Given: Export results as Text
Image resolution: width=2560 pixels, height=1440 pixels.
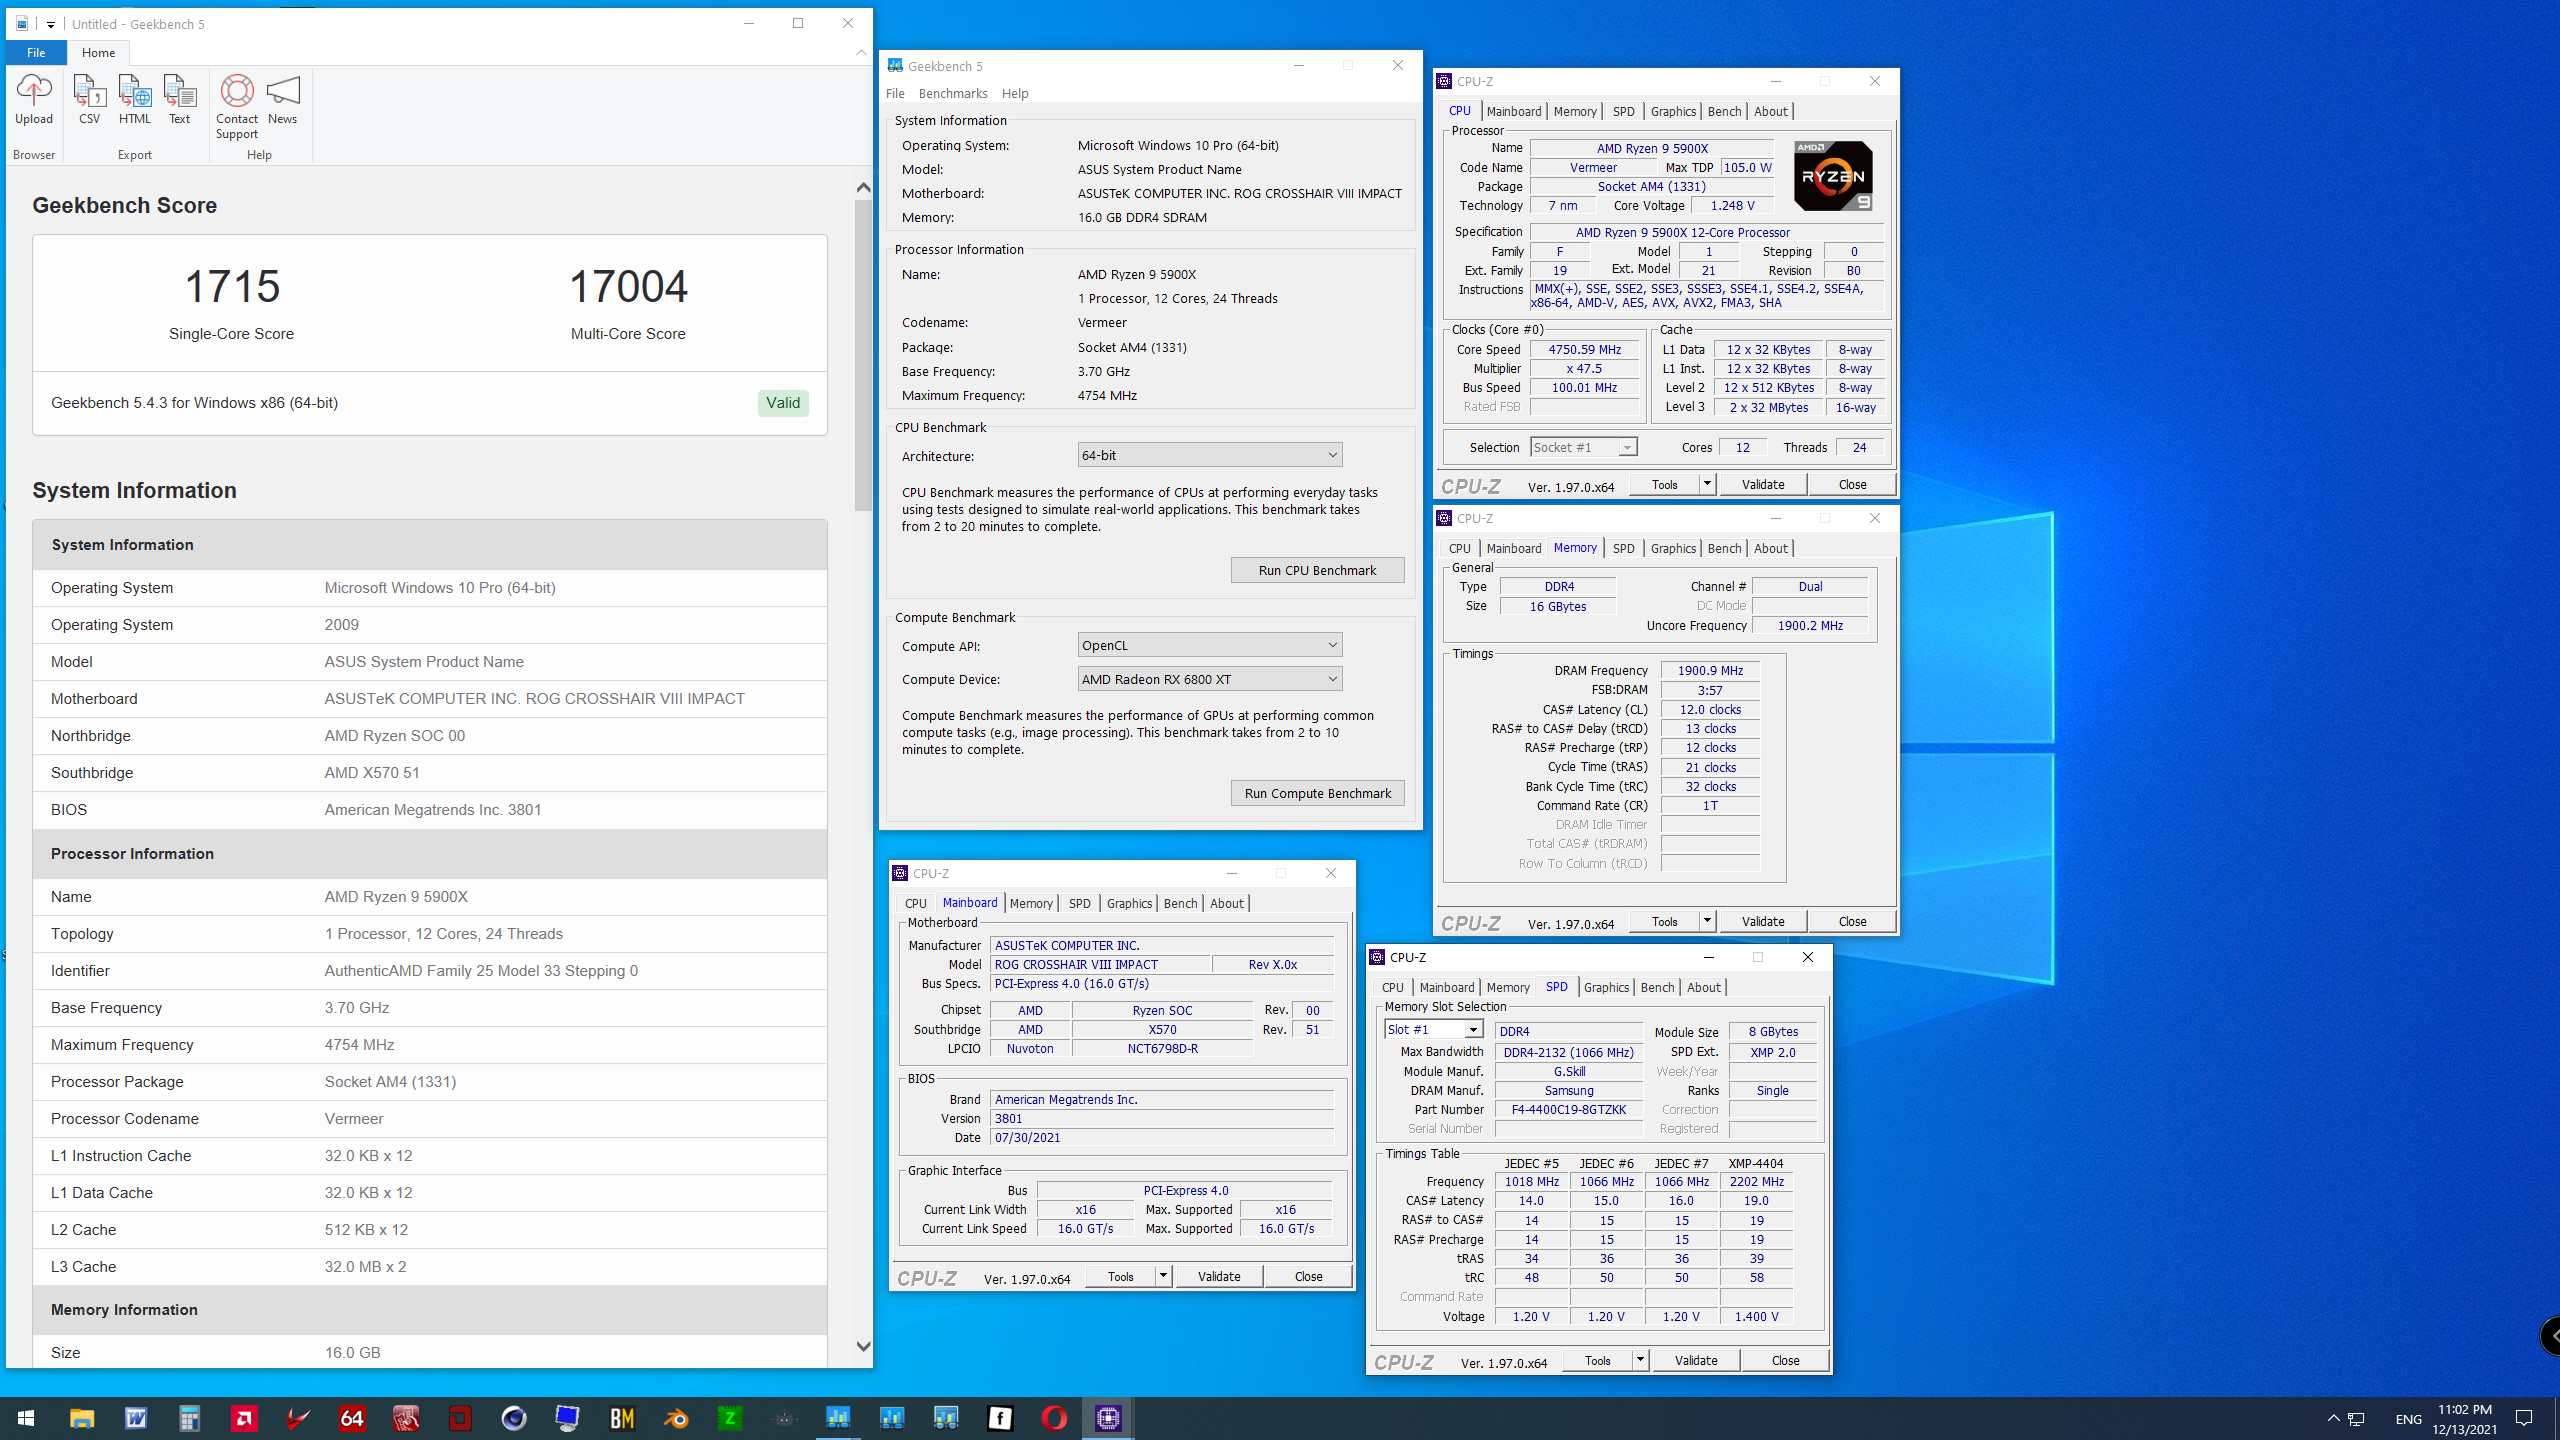Looking at the screenshot, I should point(180,99).
